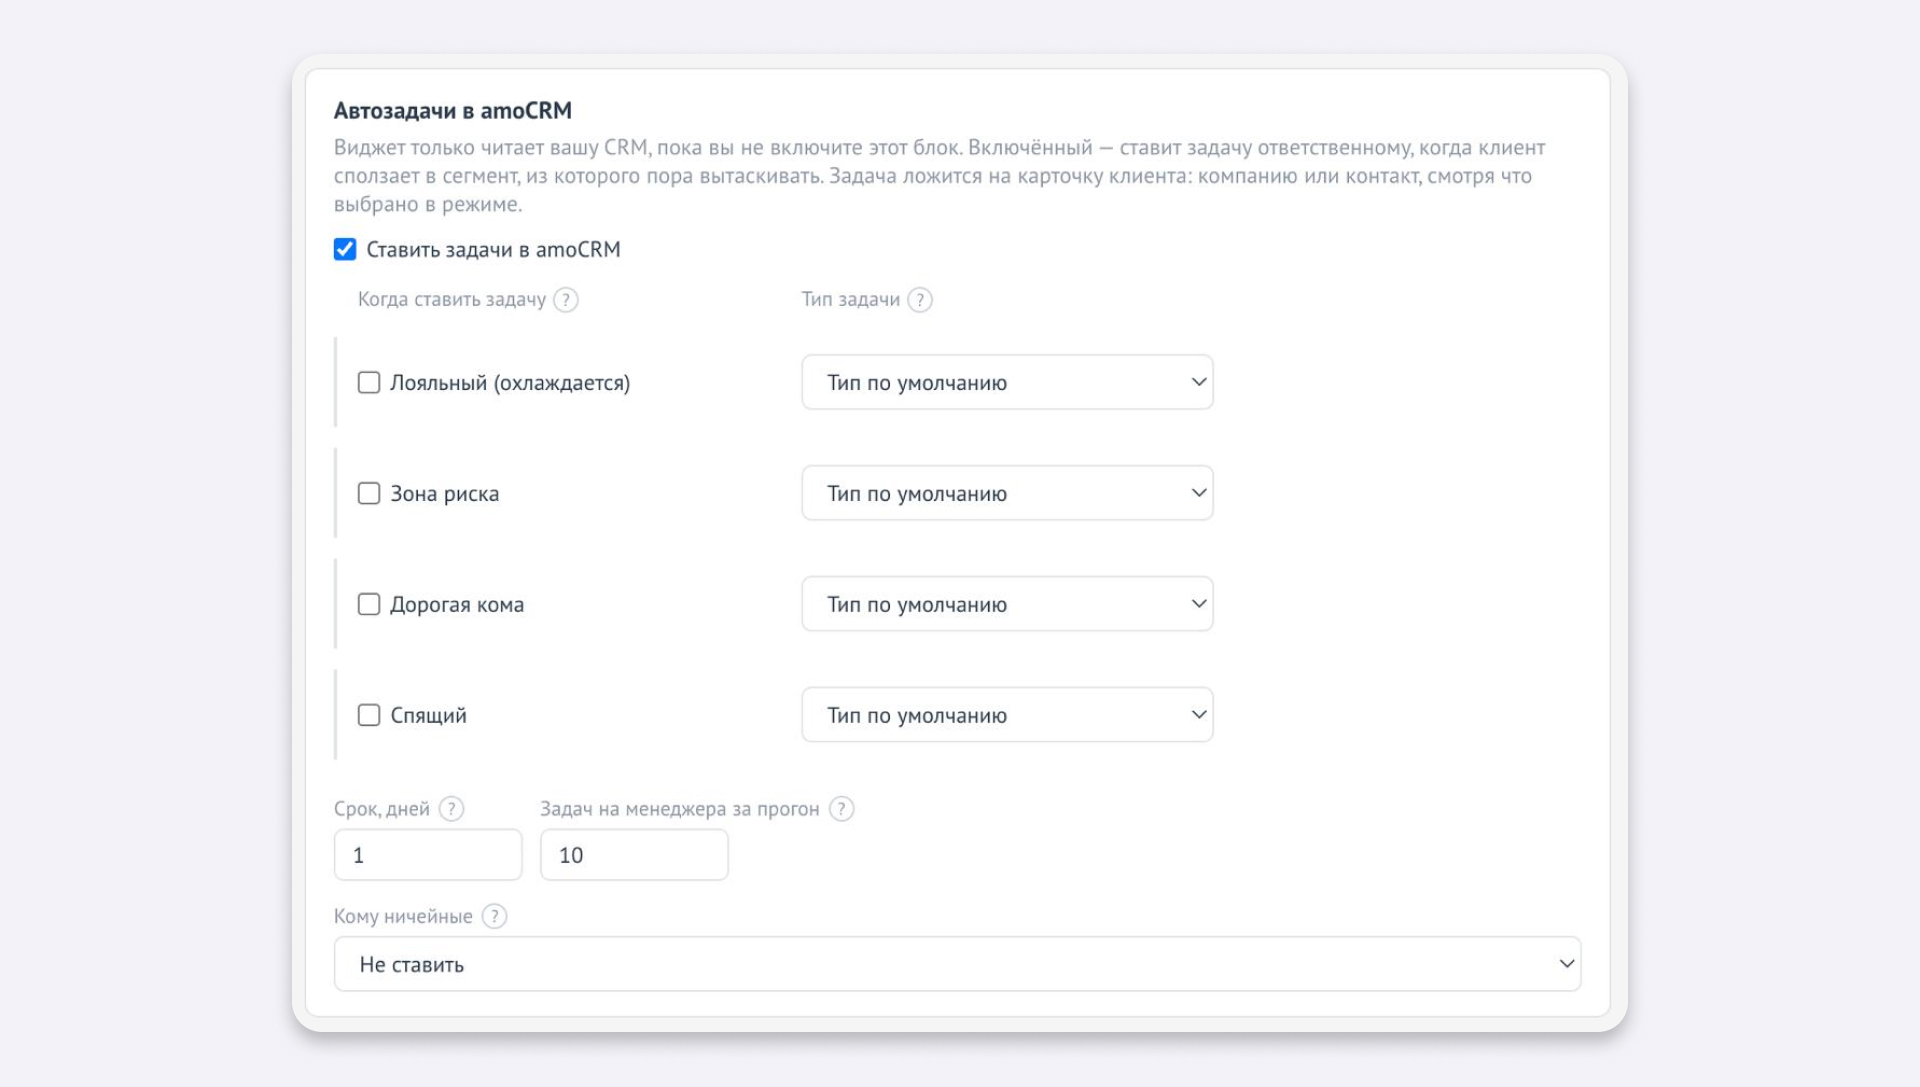This screenshot has height=1087, width=1920.
Task: Click help icon for Задач на менеджера за прогон
Action: [842, 809]
